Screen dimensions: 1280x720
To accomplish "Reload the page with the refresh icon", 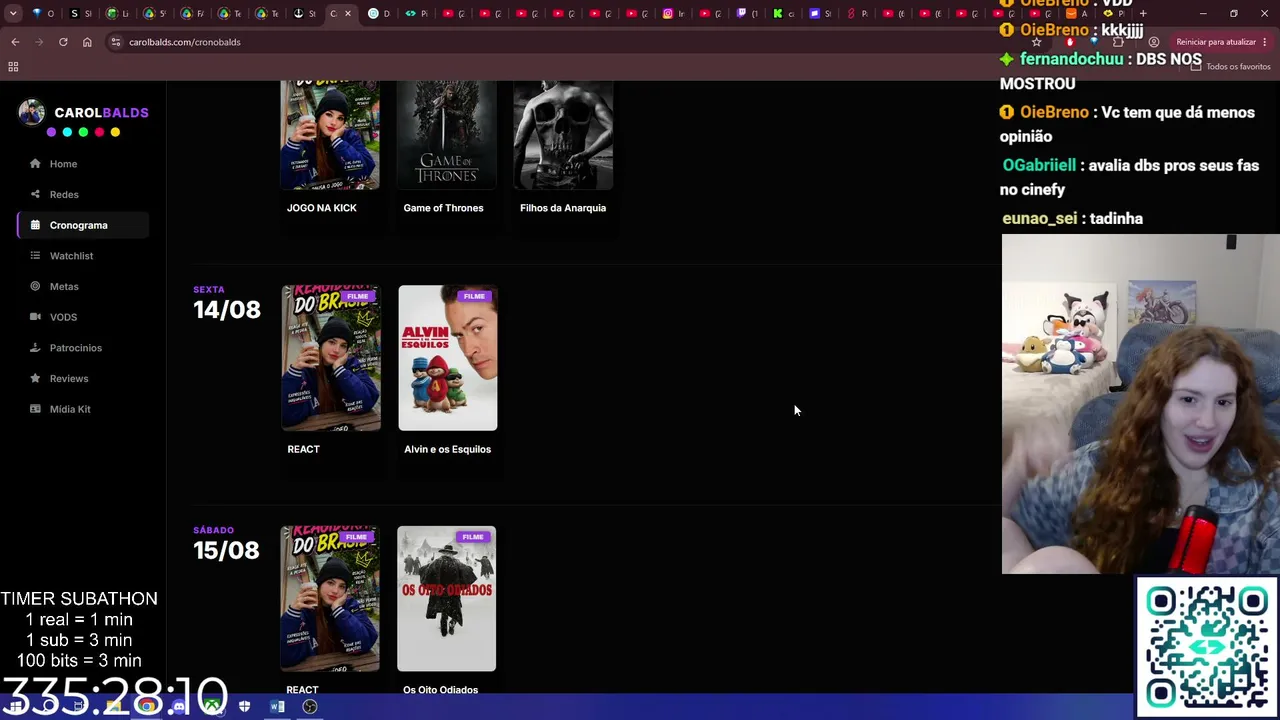I will [x=63, y=42].
